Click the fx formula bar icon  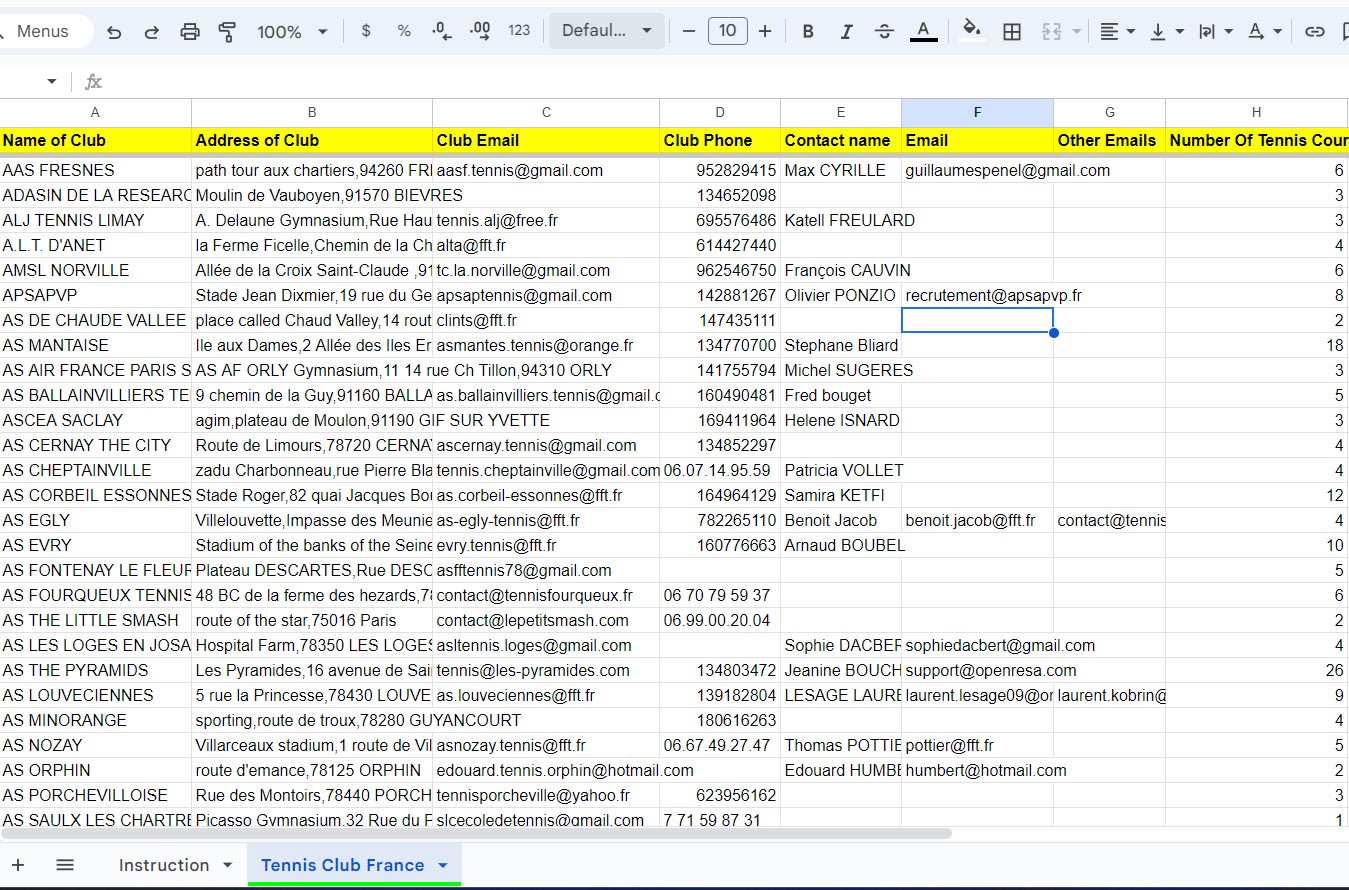click(x=93, y=82)
